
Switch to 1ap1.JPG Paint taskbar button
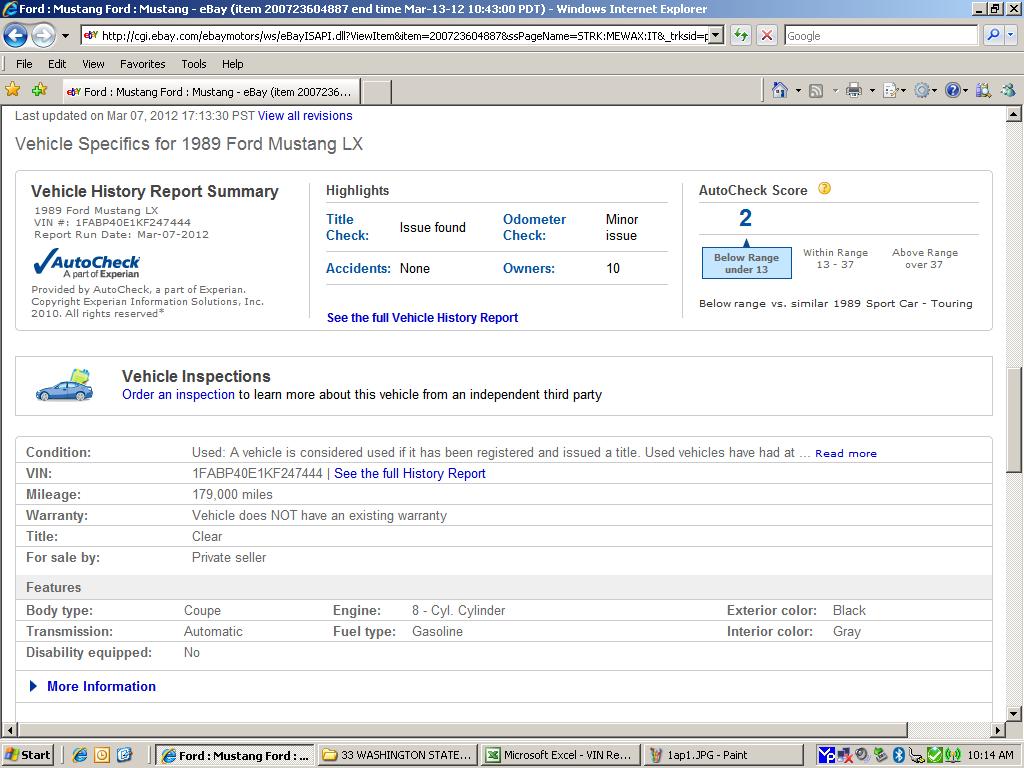point(723,755)
